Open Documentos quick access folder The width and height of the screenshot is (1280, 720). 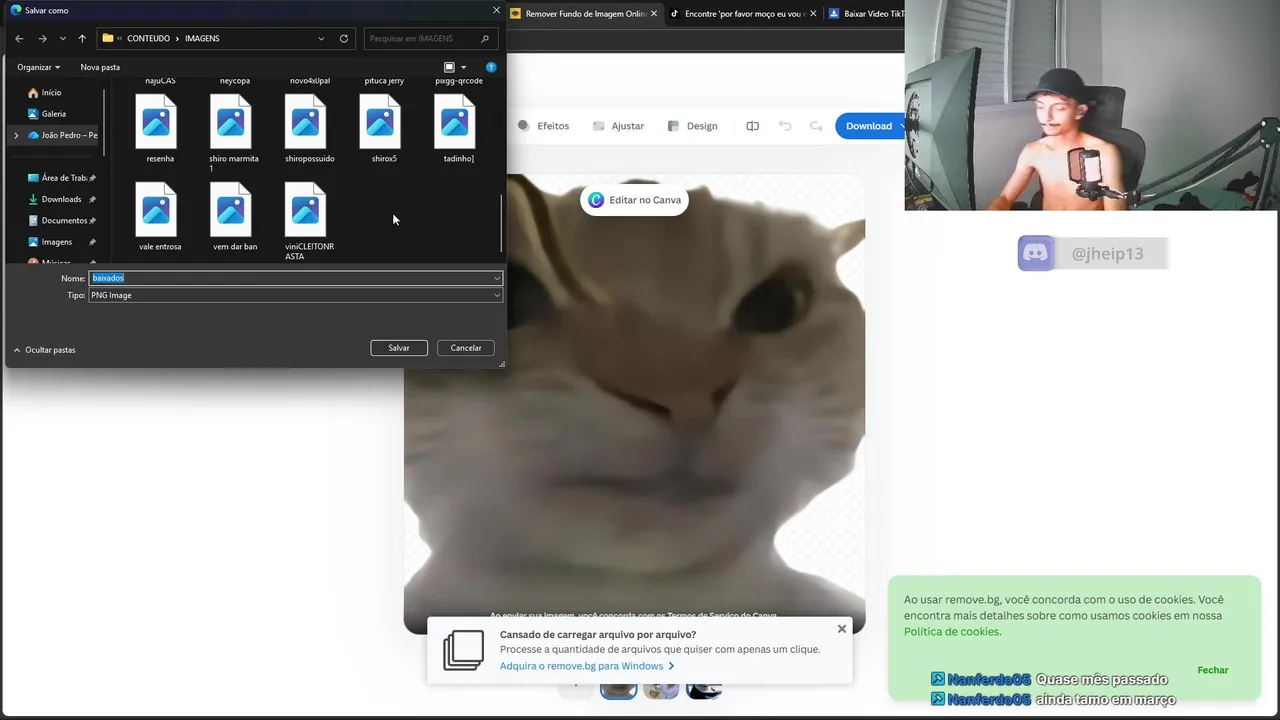(x=62, y=220)
